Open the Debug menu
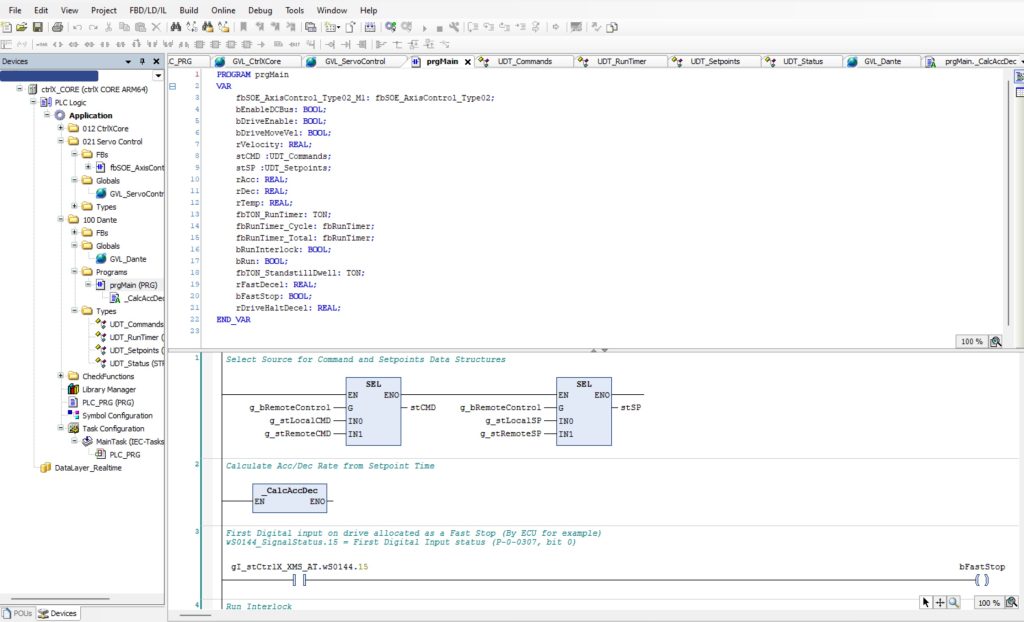 pos(259,10)
